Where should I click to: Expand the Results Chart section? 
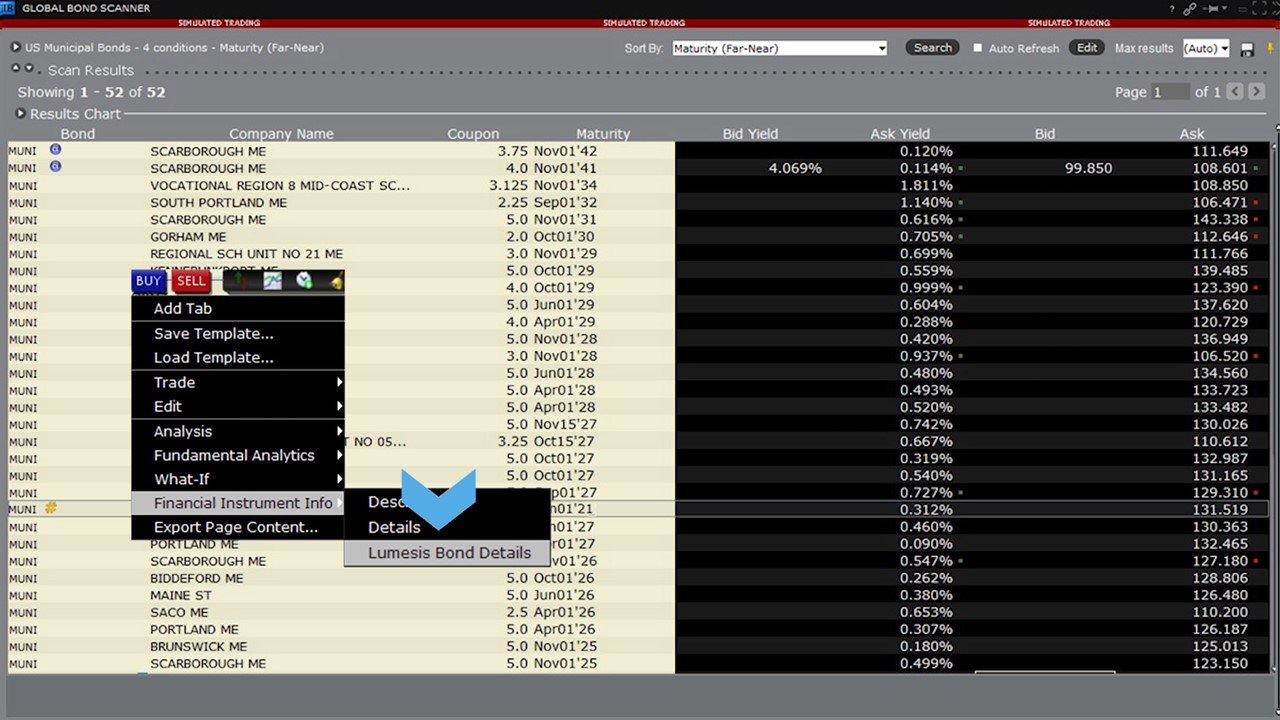(20, 114)
